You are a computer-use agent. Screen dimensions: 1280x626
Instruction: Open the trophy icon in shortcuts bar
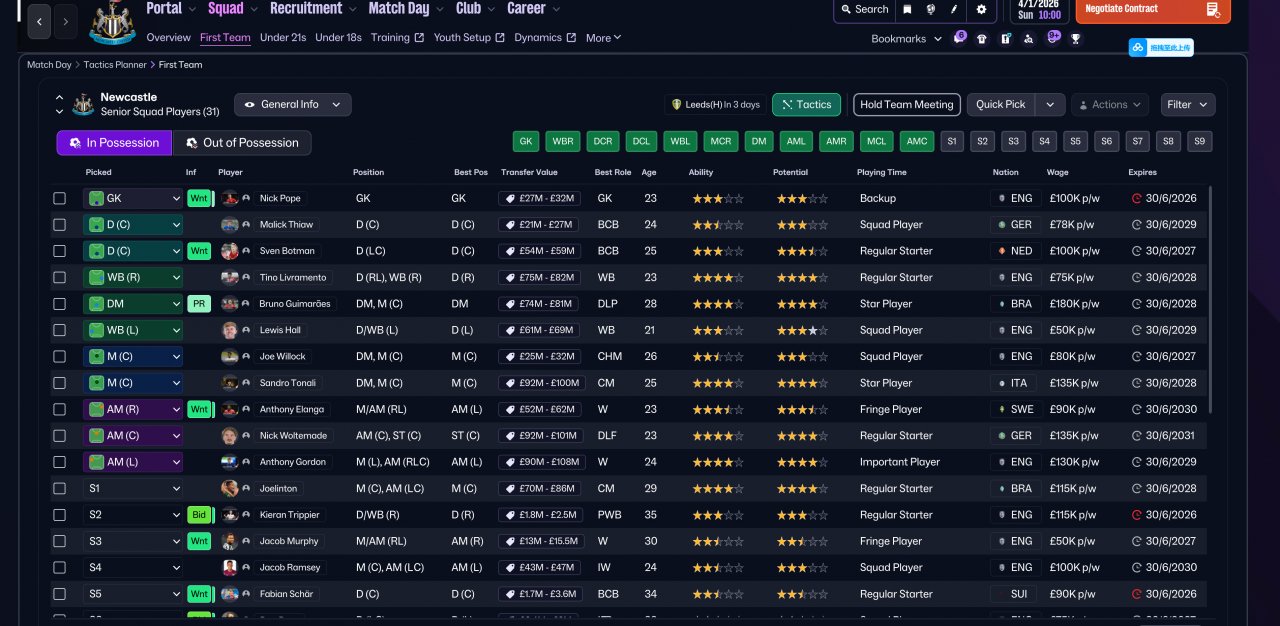pyautogui.click(x=1076, y=38)
